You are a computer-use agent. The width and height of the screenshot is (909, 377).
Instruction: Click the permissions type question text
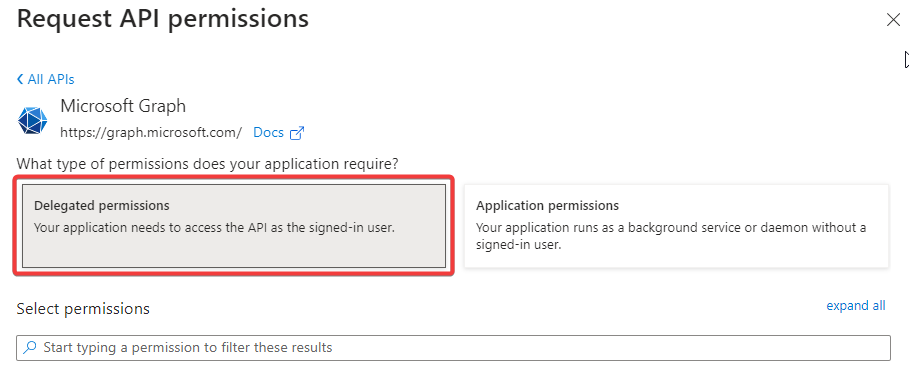click(208, 164)
